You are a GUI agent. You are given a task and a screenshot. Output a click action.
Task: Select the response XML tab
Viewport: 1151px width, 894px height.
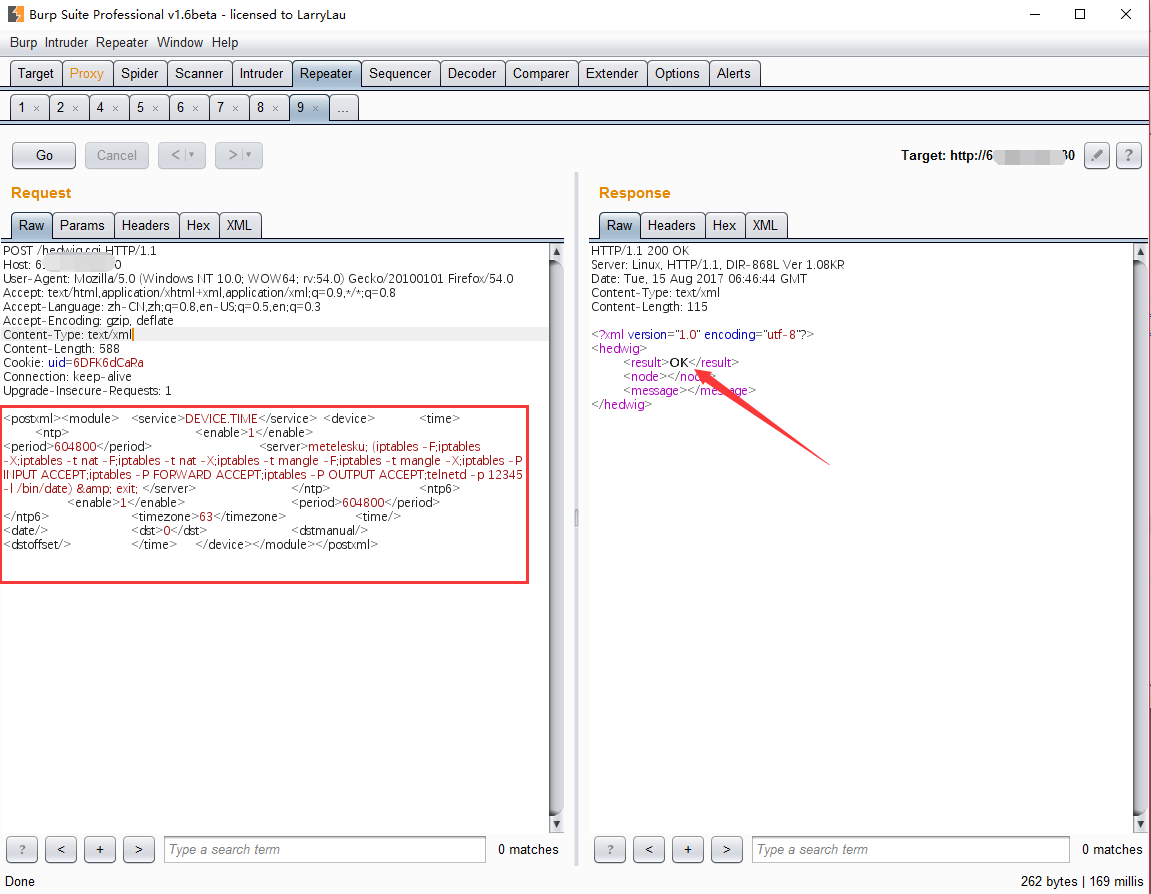(765, 225)
